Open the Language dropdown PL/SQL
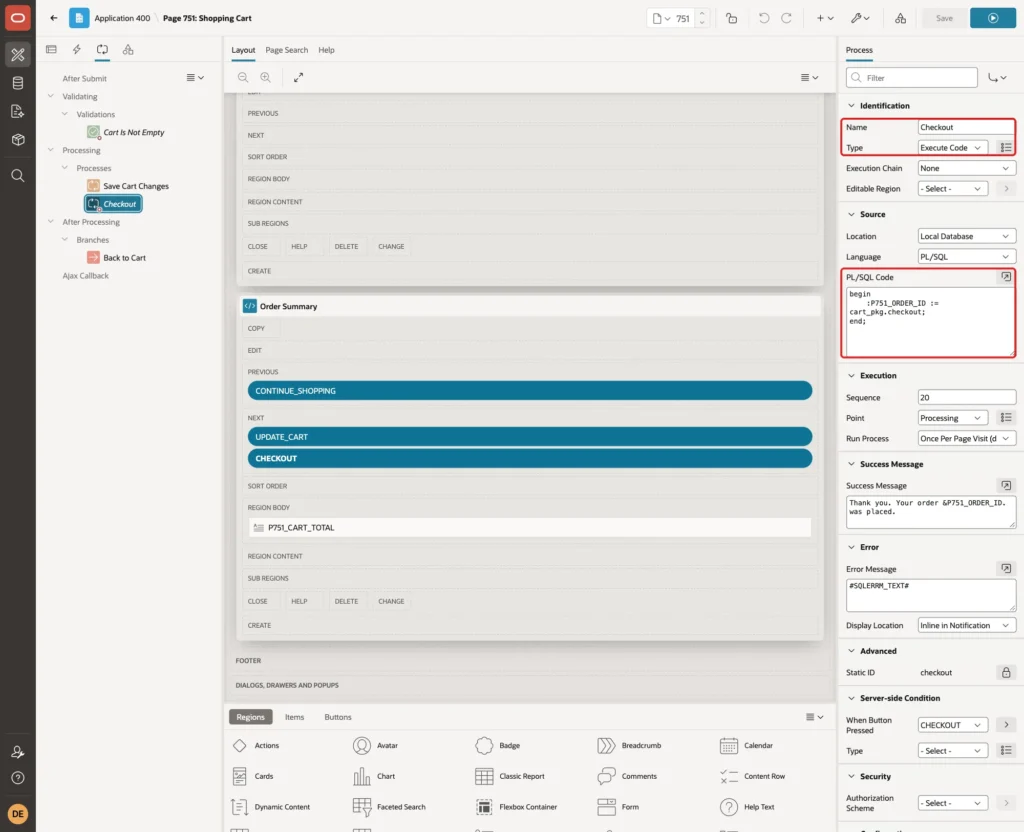 pyautogui.click(x=967, y=257)
